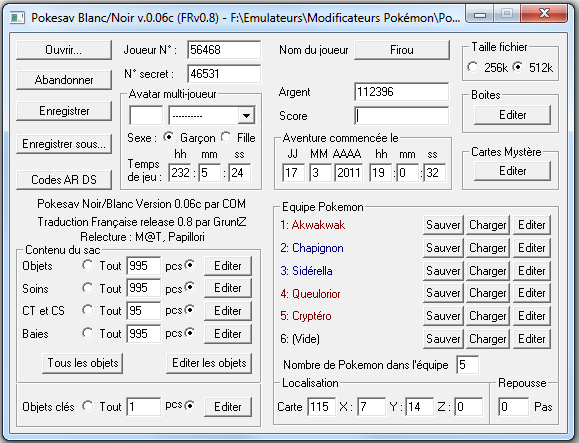Click the Pokesav title bar app icon
Screen dimensions: 579x443
coord(17,17)
